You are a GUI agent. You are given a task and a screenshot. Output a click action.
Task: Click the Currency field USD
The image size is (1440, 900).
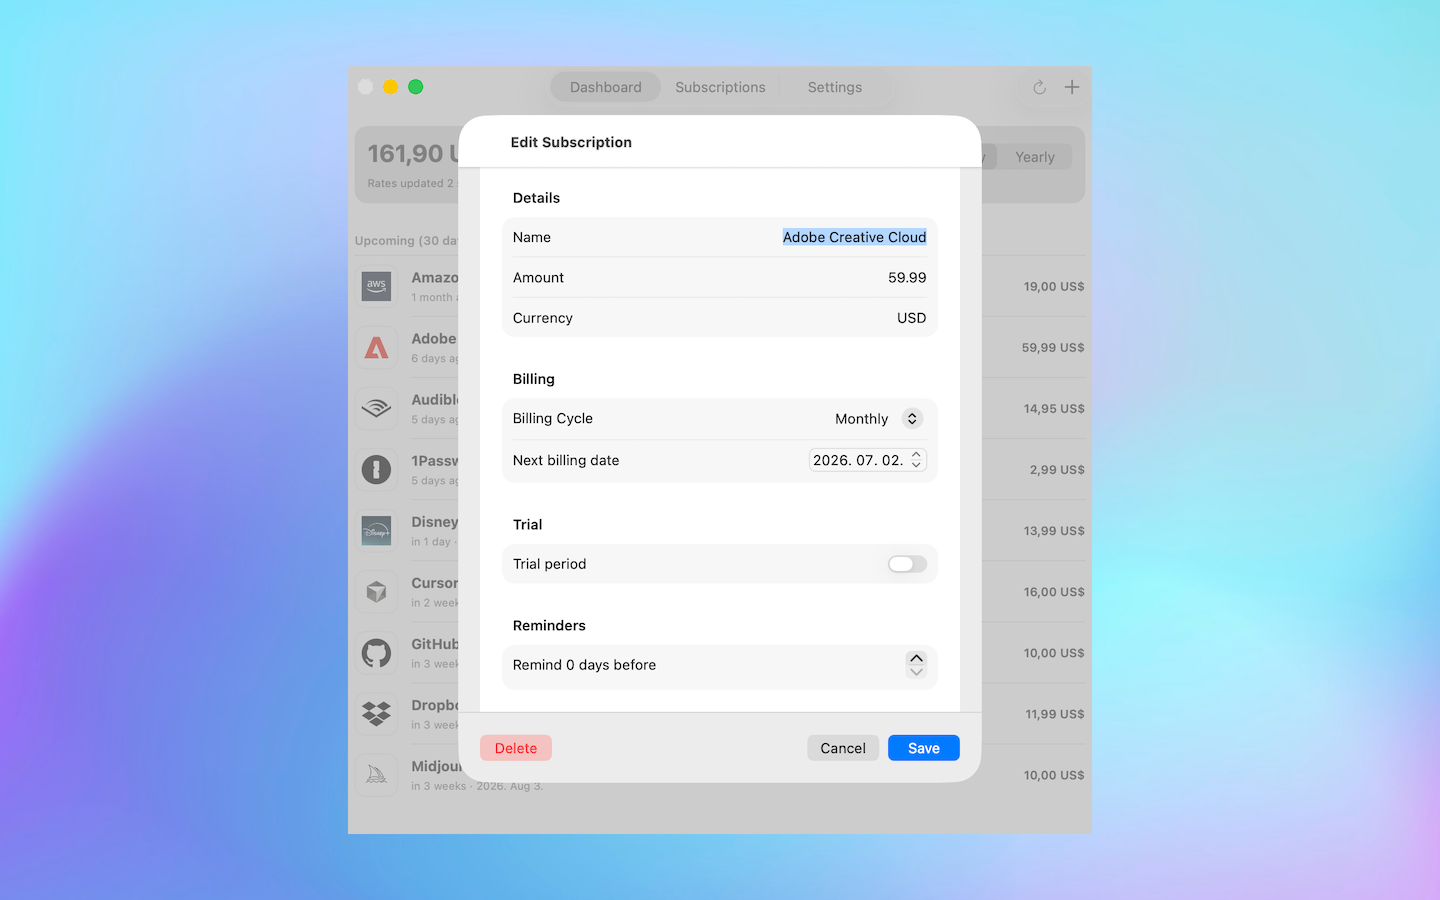click(911, 318)
